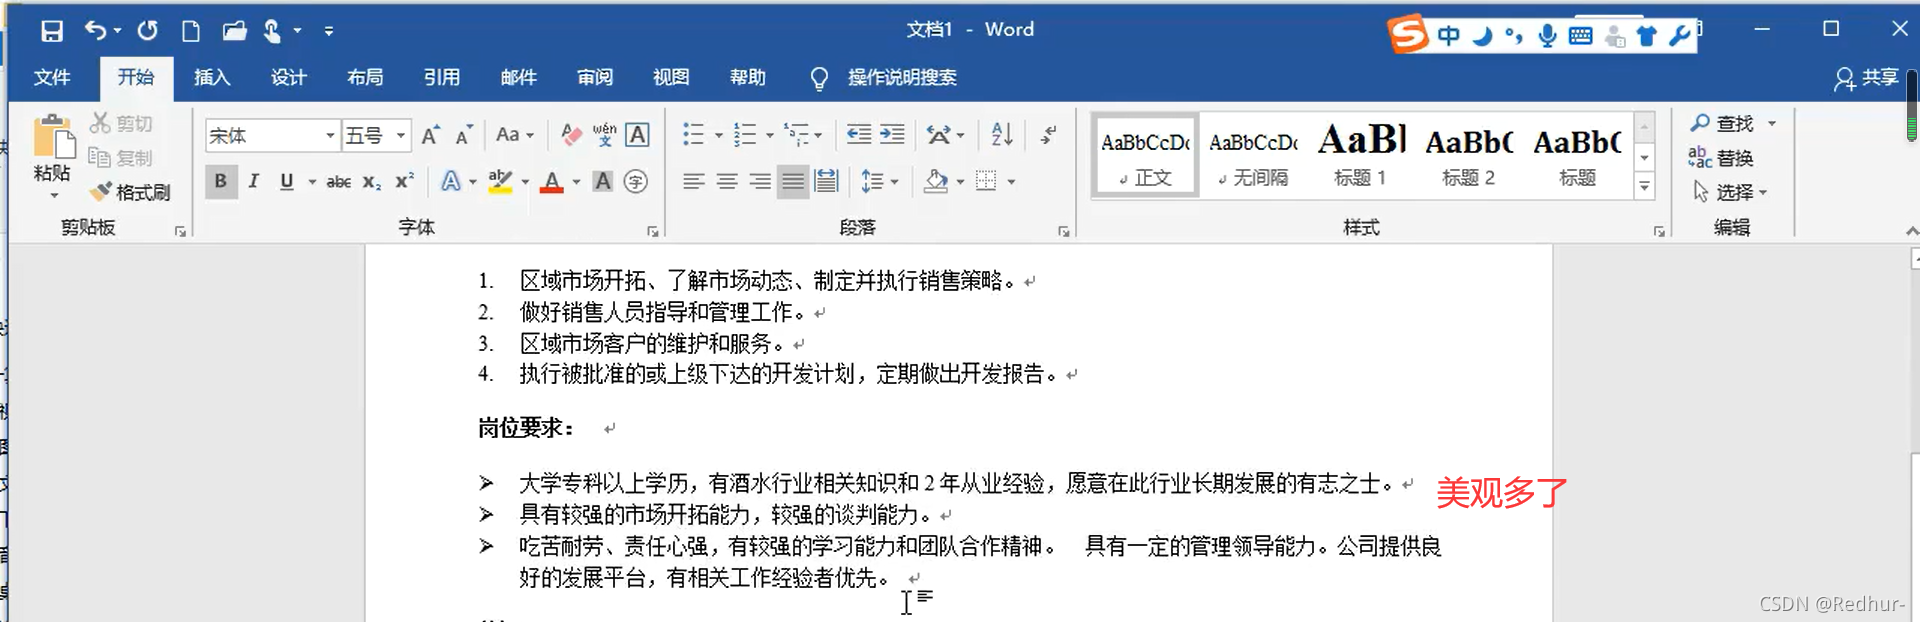Show or hide paragraph marks
Viewport: 1920px width, 622px height.
tap(1048, 135)
